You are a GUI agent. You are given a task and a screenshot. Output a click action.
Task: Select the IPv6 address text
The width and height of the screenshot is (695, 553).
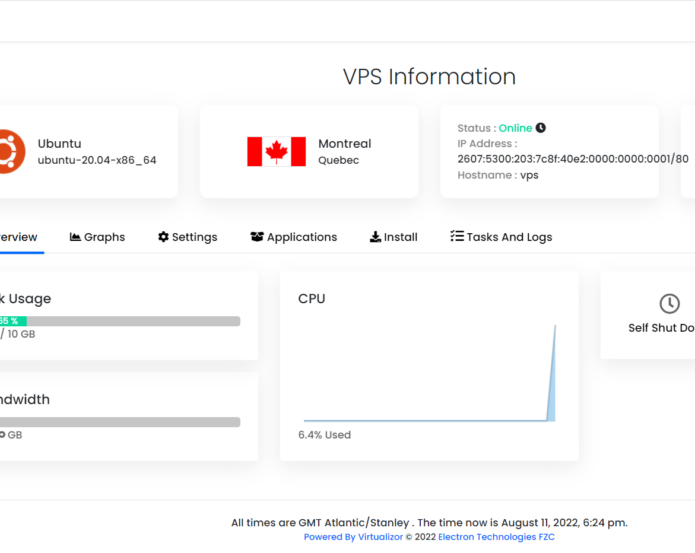tap(573, 159)
